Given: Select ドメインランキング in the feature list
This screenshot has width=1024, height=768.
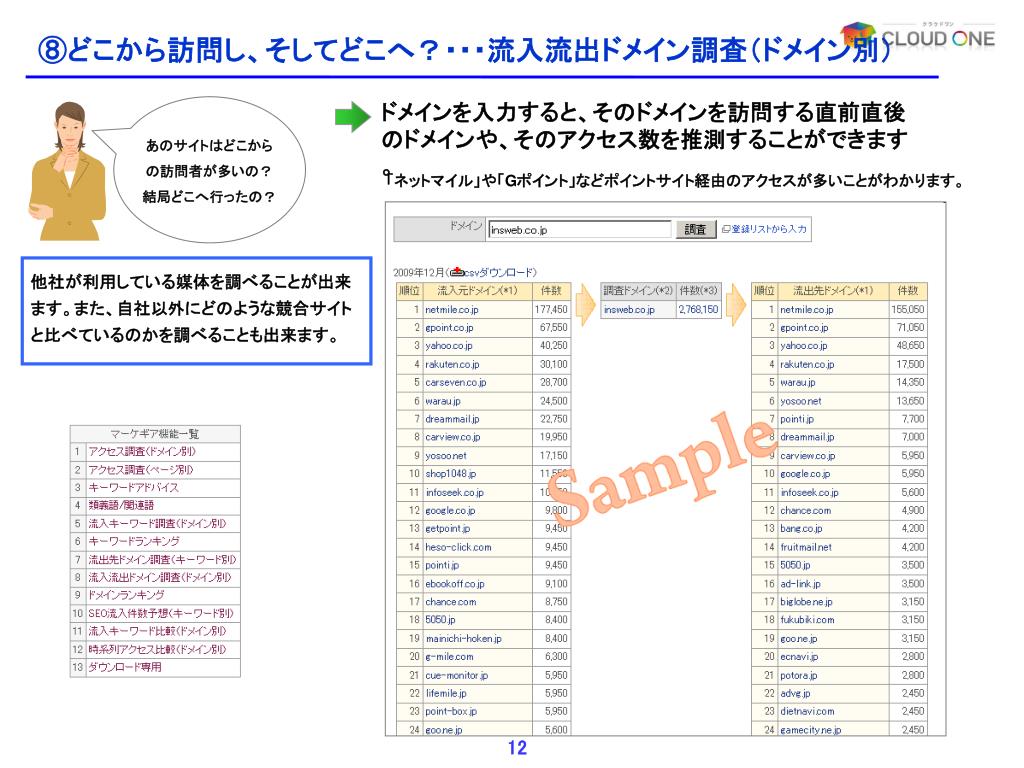Looking at the screenshot, I should [x=127, y=595].
